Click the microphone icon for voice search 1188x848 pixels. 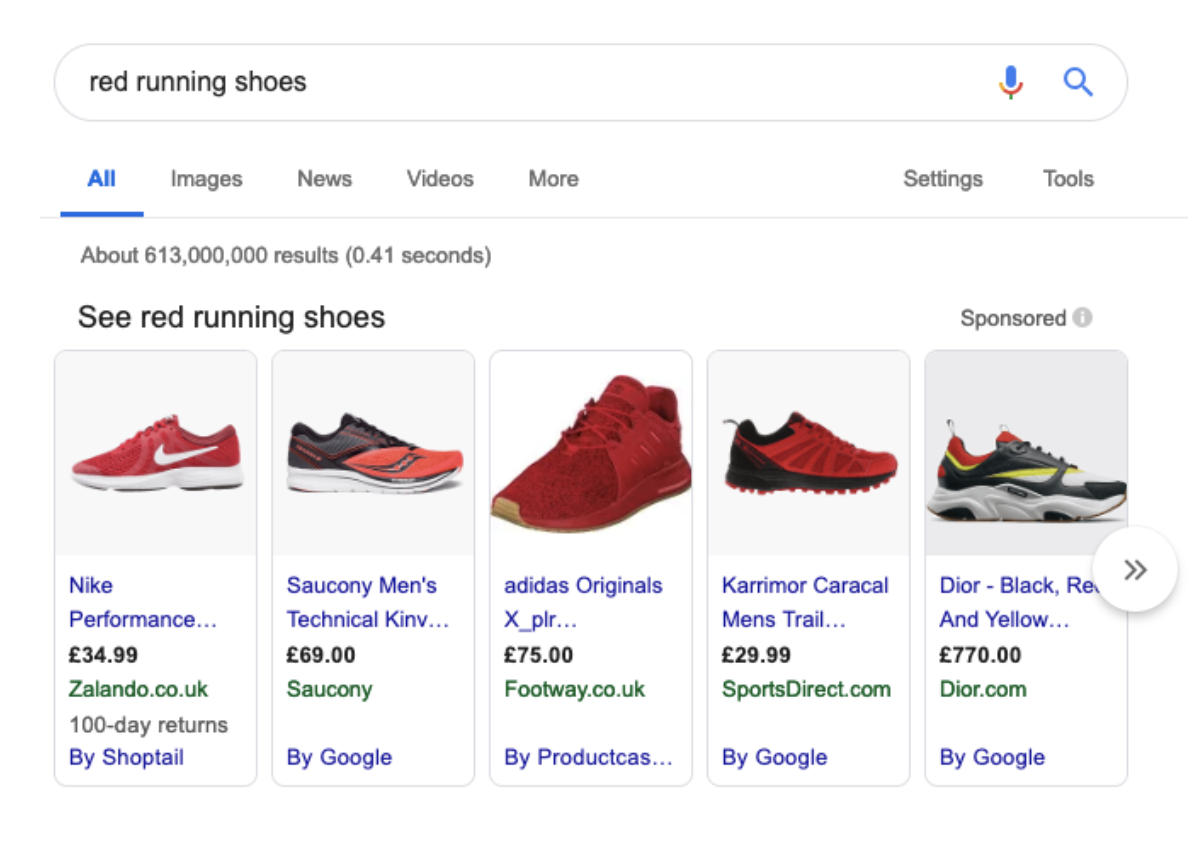pos(1012,81)
